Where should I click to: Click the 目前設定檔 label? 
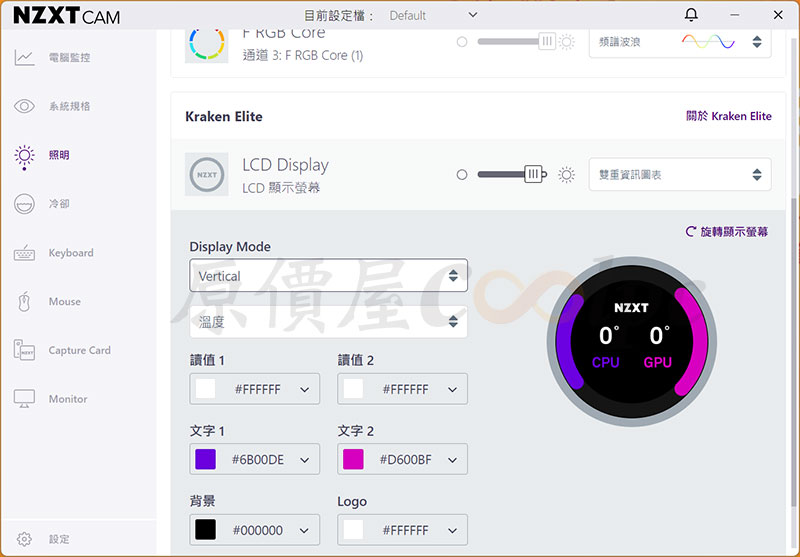click(x=339, y=16)
